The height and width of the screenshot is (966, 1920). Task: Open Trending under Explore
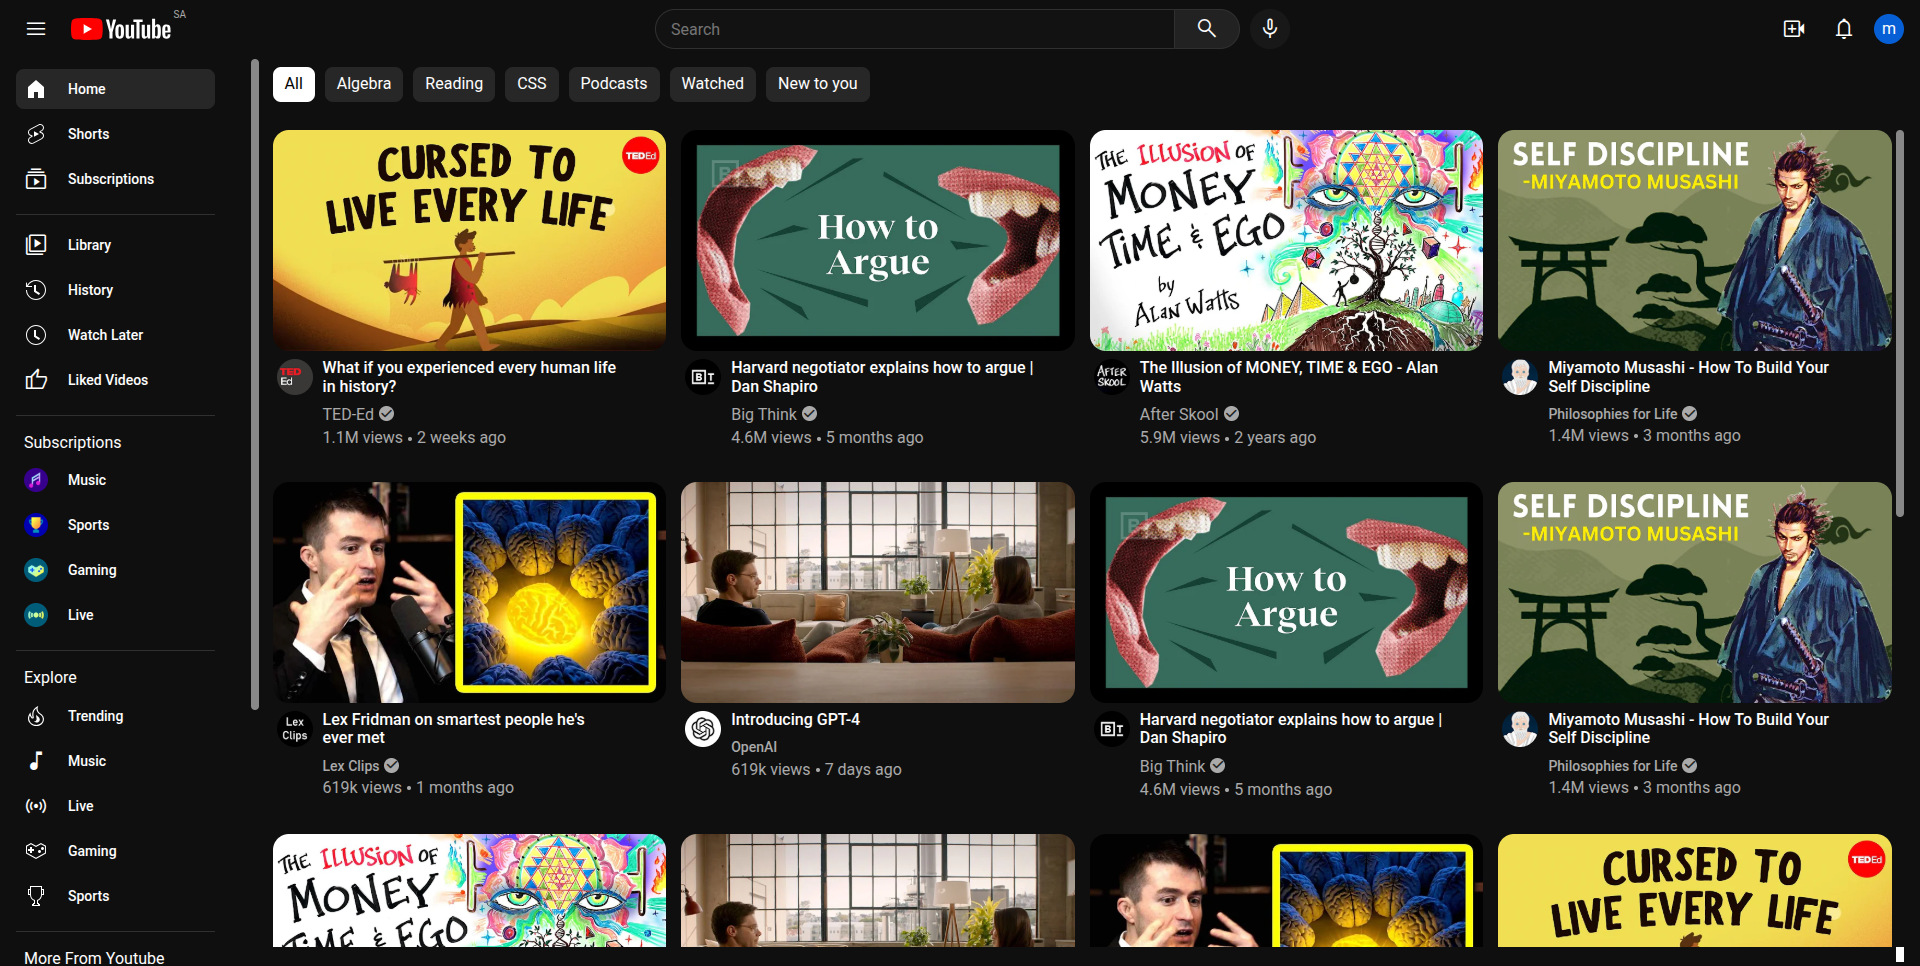coord(95,716)
